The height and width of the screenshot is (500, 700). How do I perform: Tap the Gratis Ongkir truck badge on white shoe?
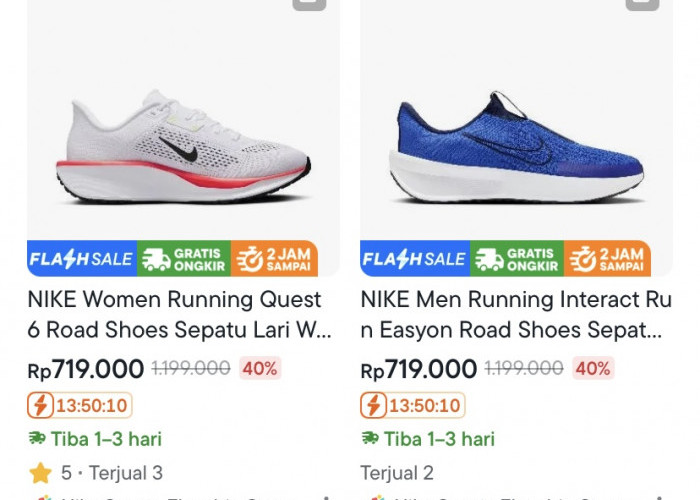pos(184,259)
